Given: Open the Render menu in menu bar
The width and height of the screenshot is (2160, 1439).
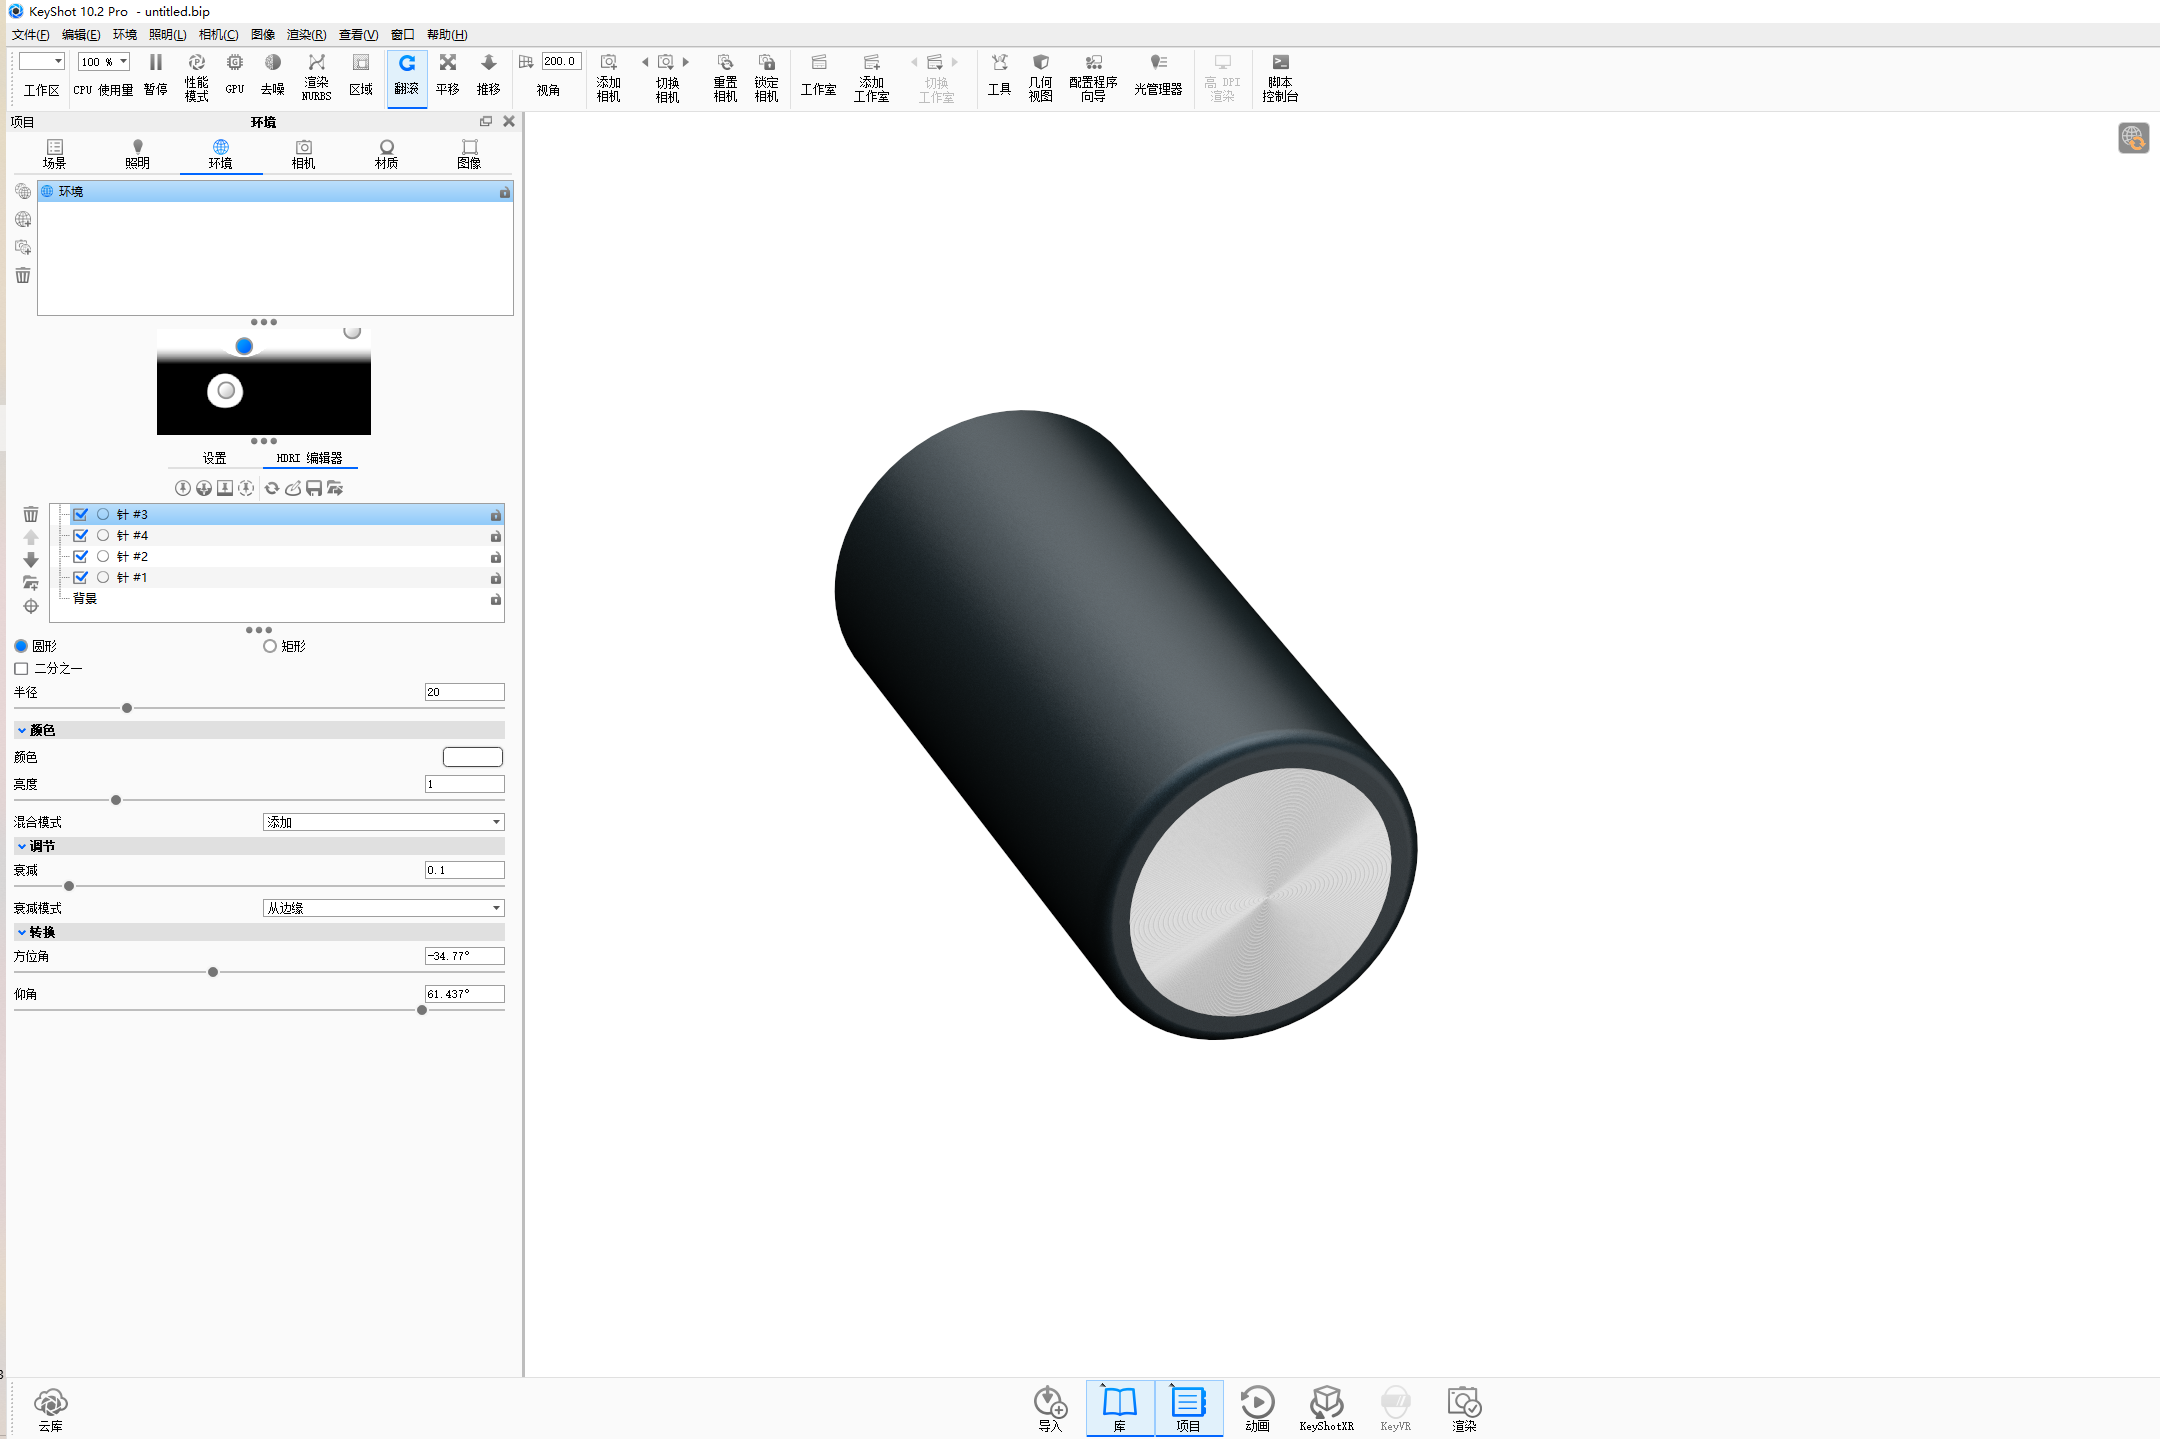Looking at the screenshot, I should (306, 34).
